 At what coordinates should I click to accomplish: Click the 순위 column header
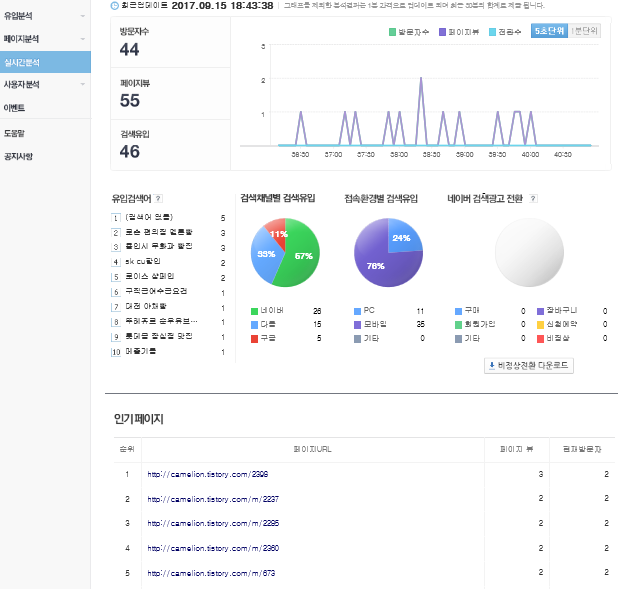click(x=127, y=449)
